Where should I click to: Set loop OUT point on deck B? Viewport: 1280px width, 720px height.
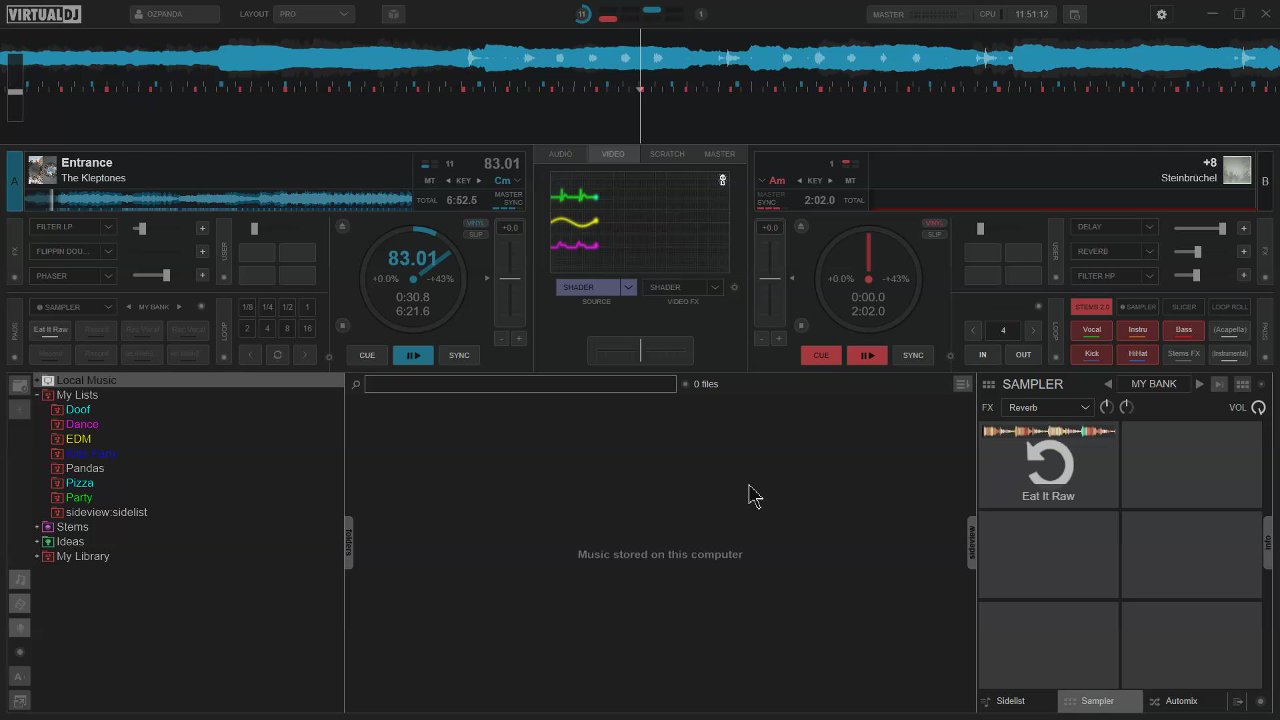(x=1023, y=355)
